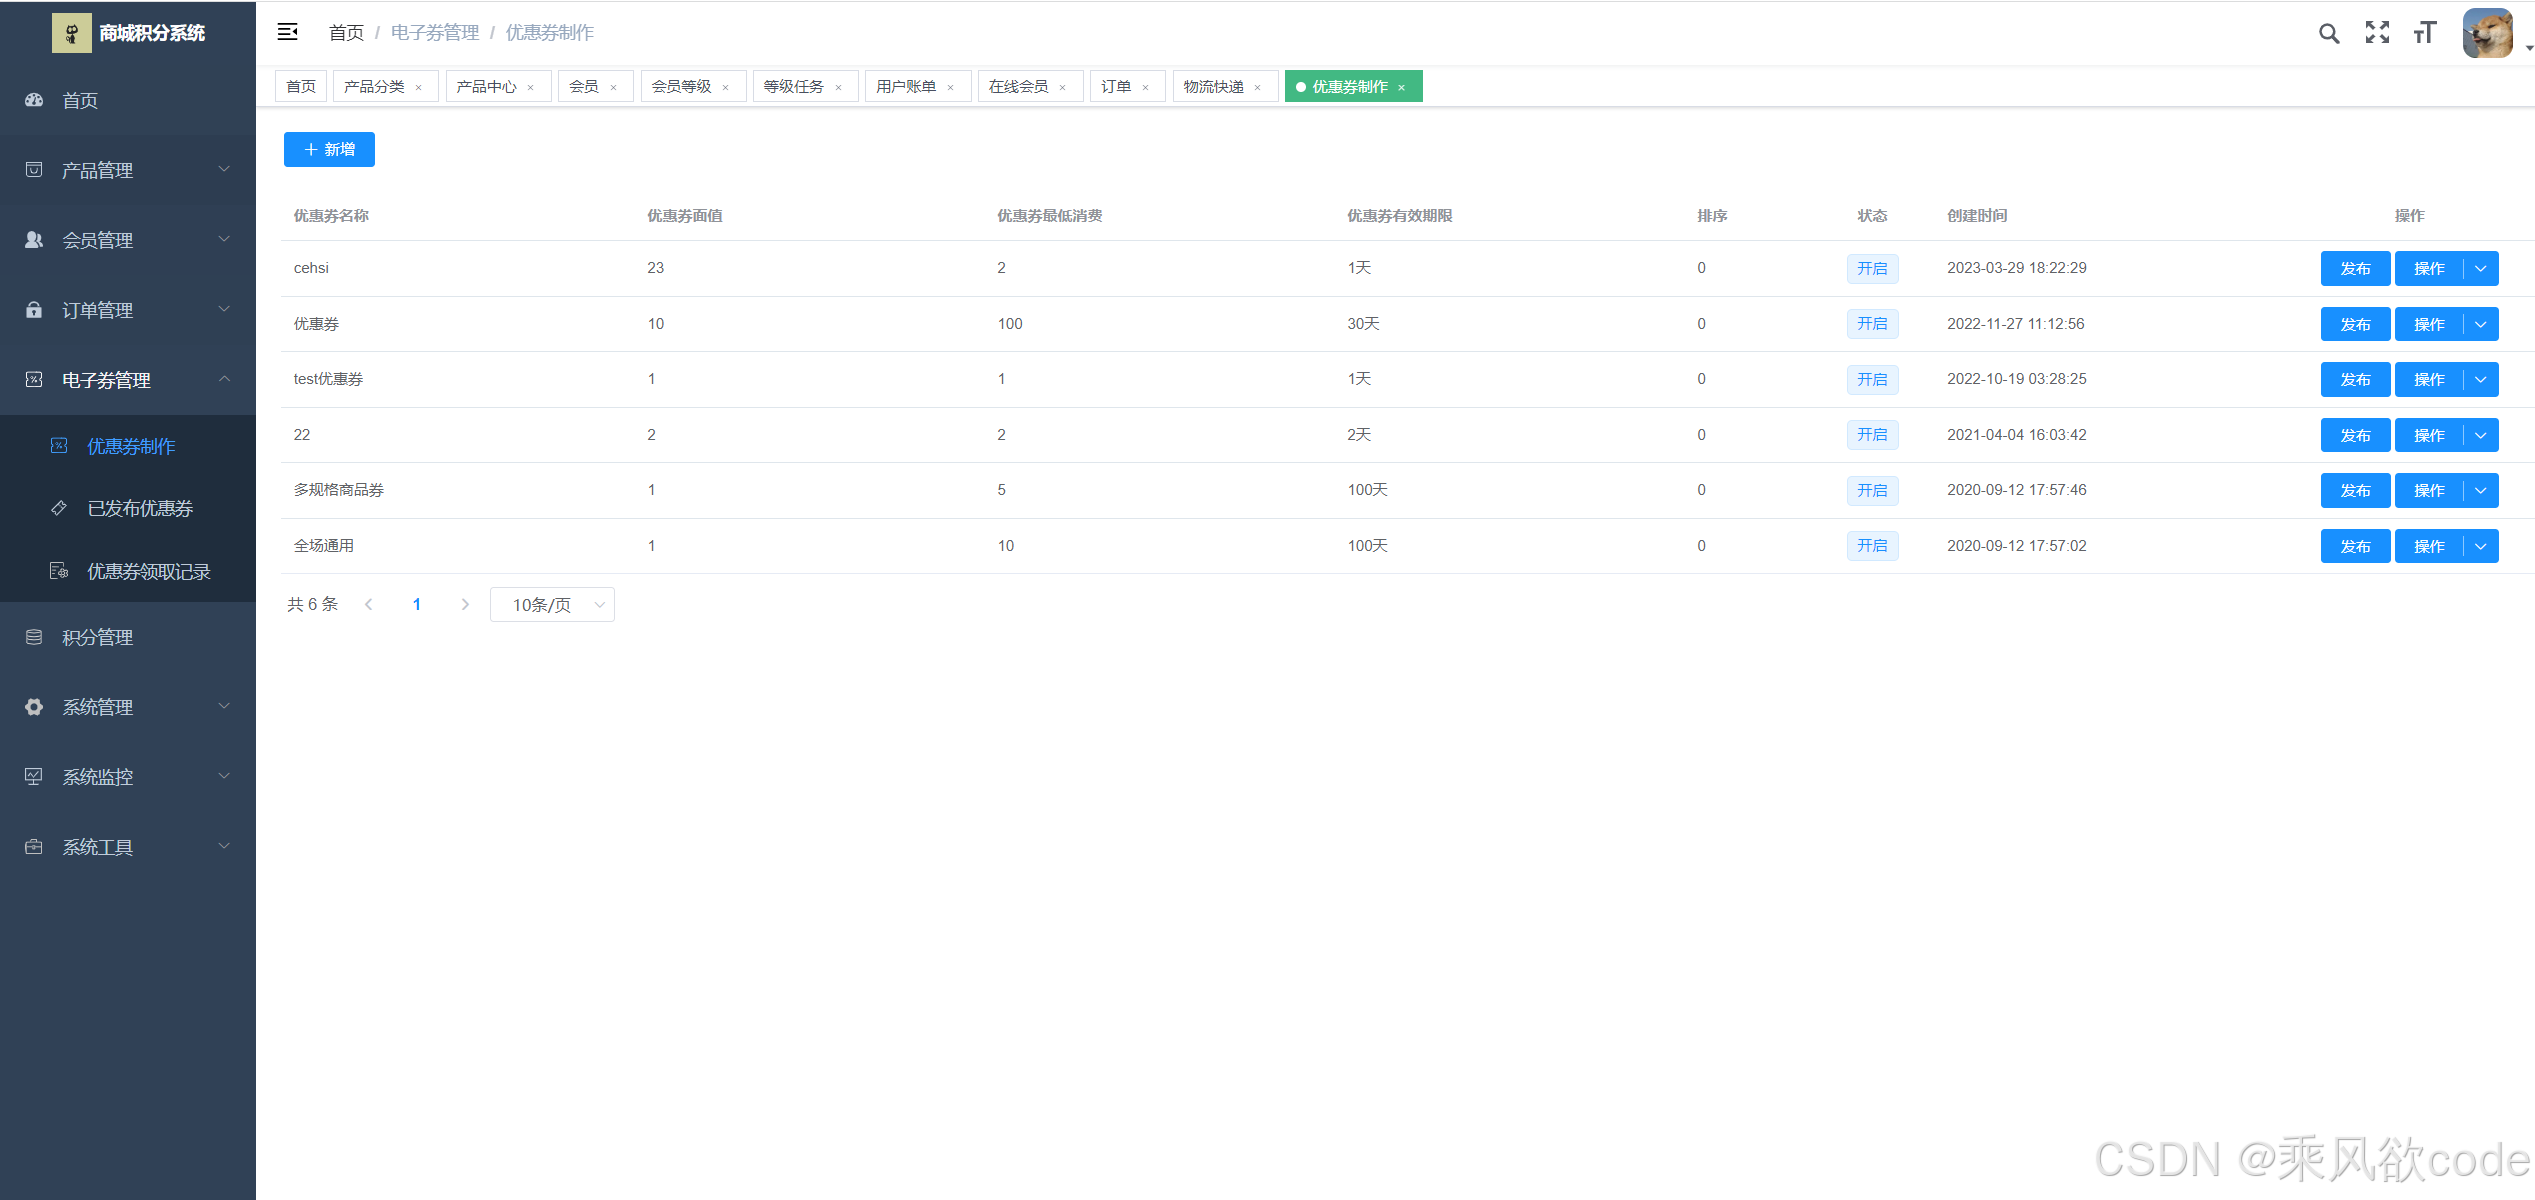The width and height of the screenshot is (2535, 1200).
Task: Click 开启 status tag for test优惠券
Action: pos(1872,379)
